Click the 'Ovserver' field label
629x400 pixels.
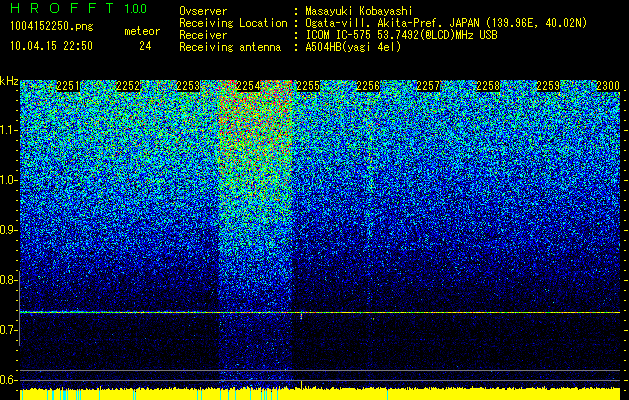203,11
